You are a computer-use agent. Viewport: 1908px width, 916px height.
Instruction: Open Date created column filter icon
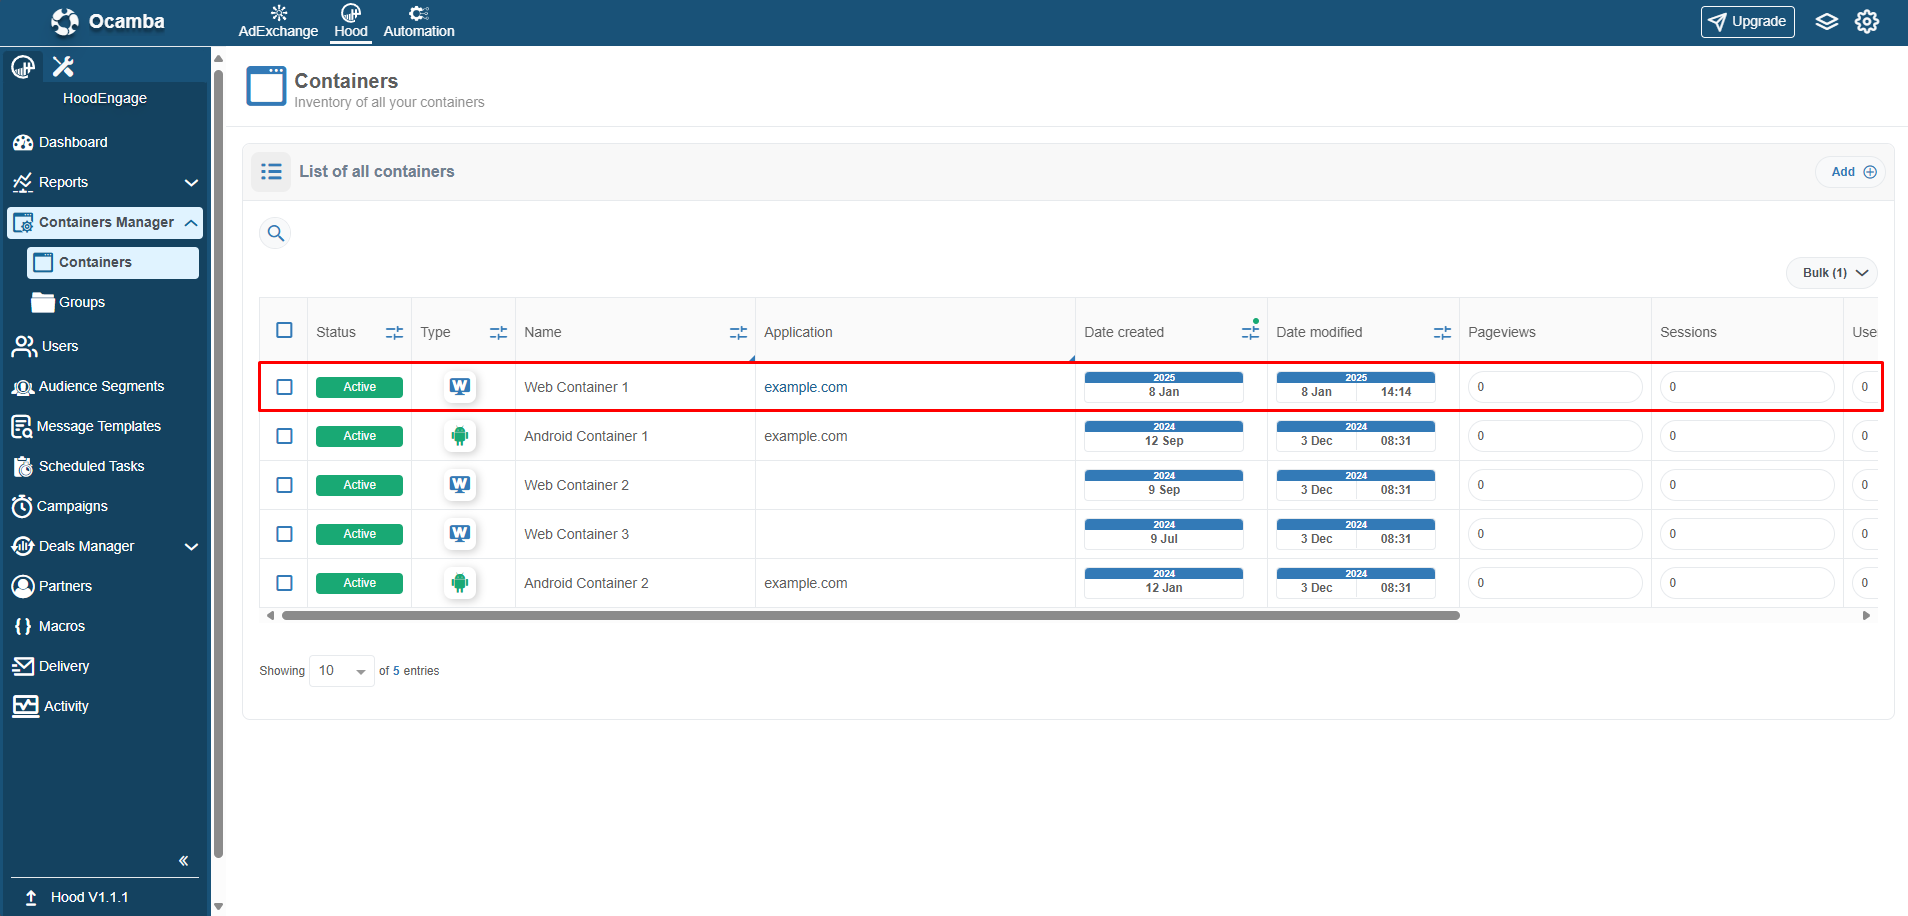coord(1250,332)
